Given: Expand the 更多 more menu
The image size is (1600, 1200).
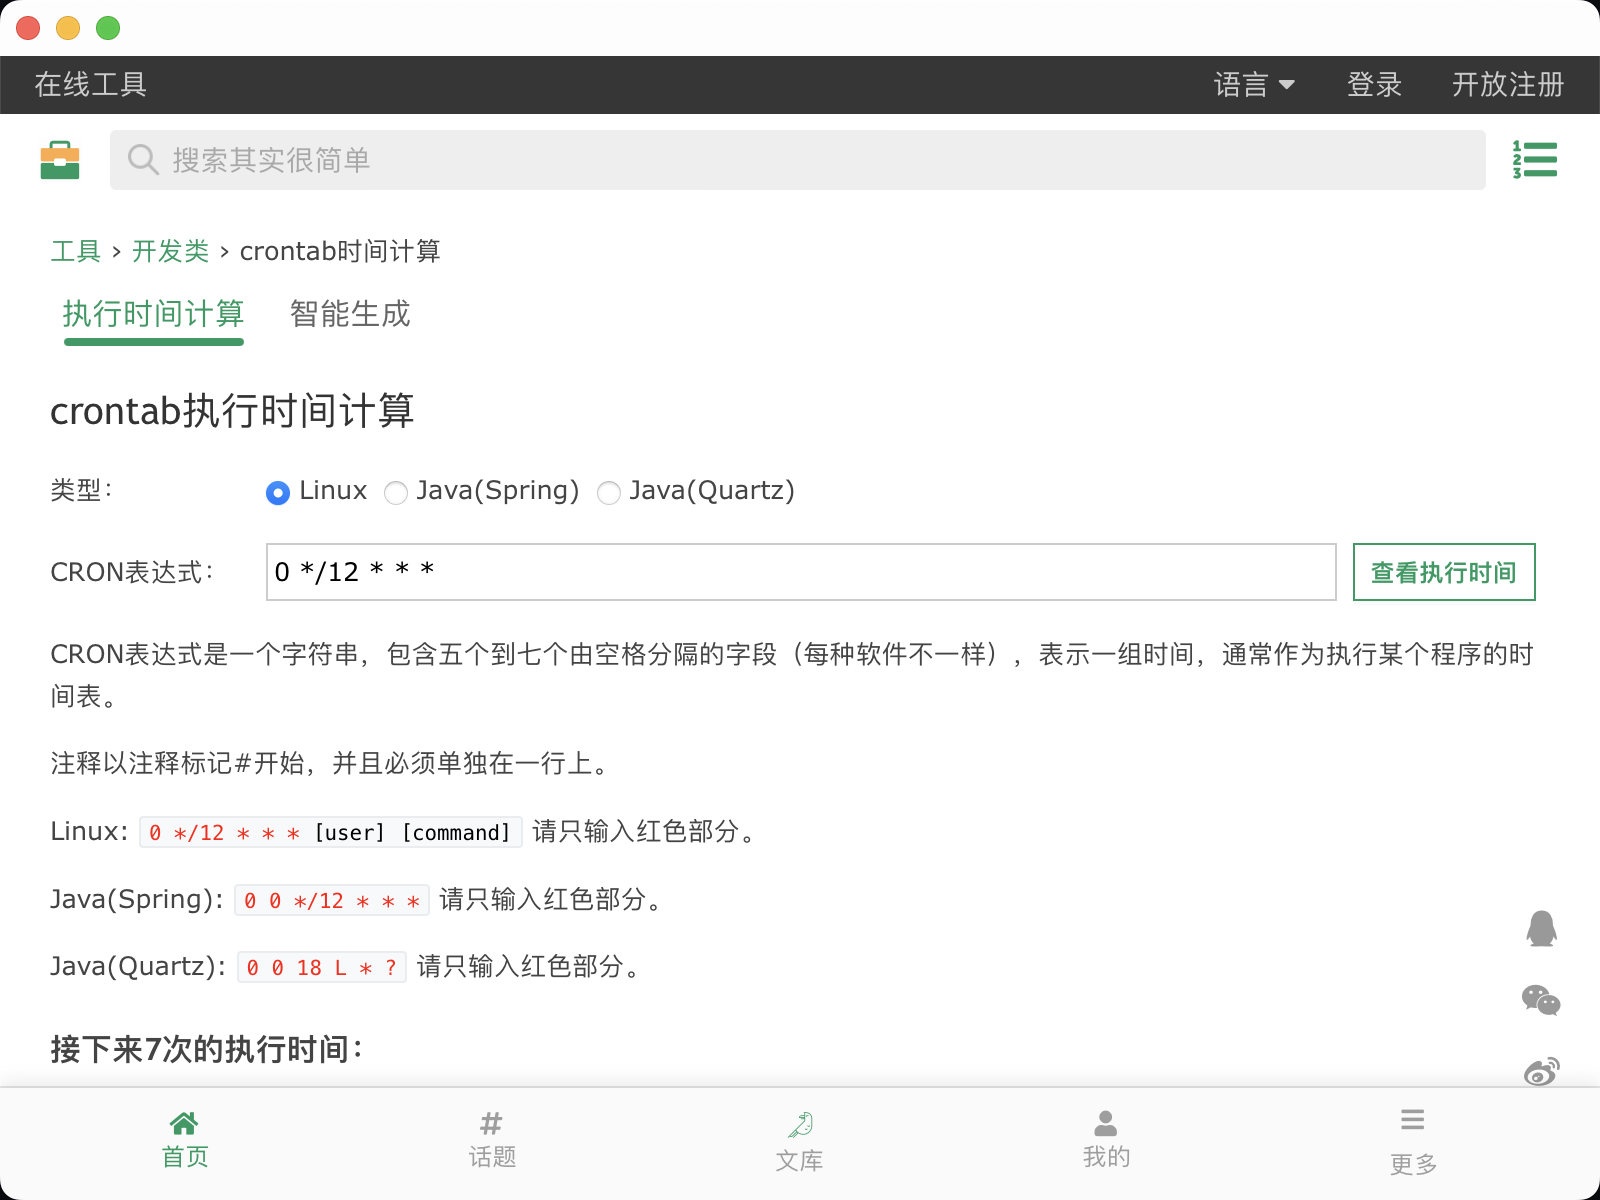Looking at the screenshot, I should (x=1413, y=1140).
